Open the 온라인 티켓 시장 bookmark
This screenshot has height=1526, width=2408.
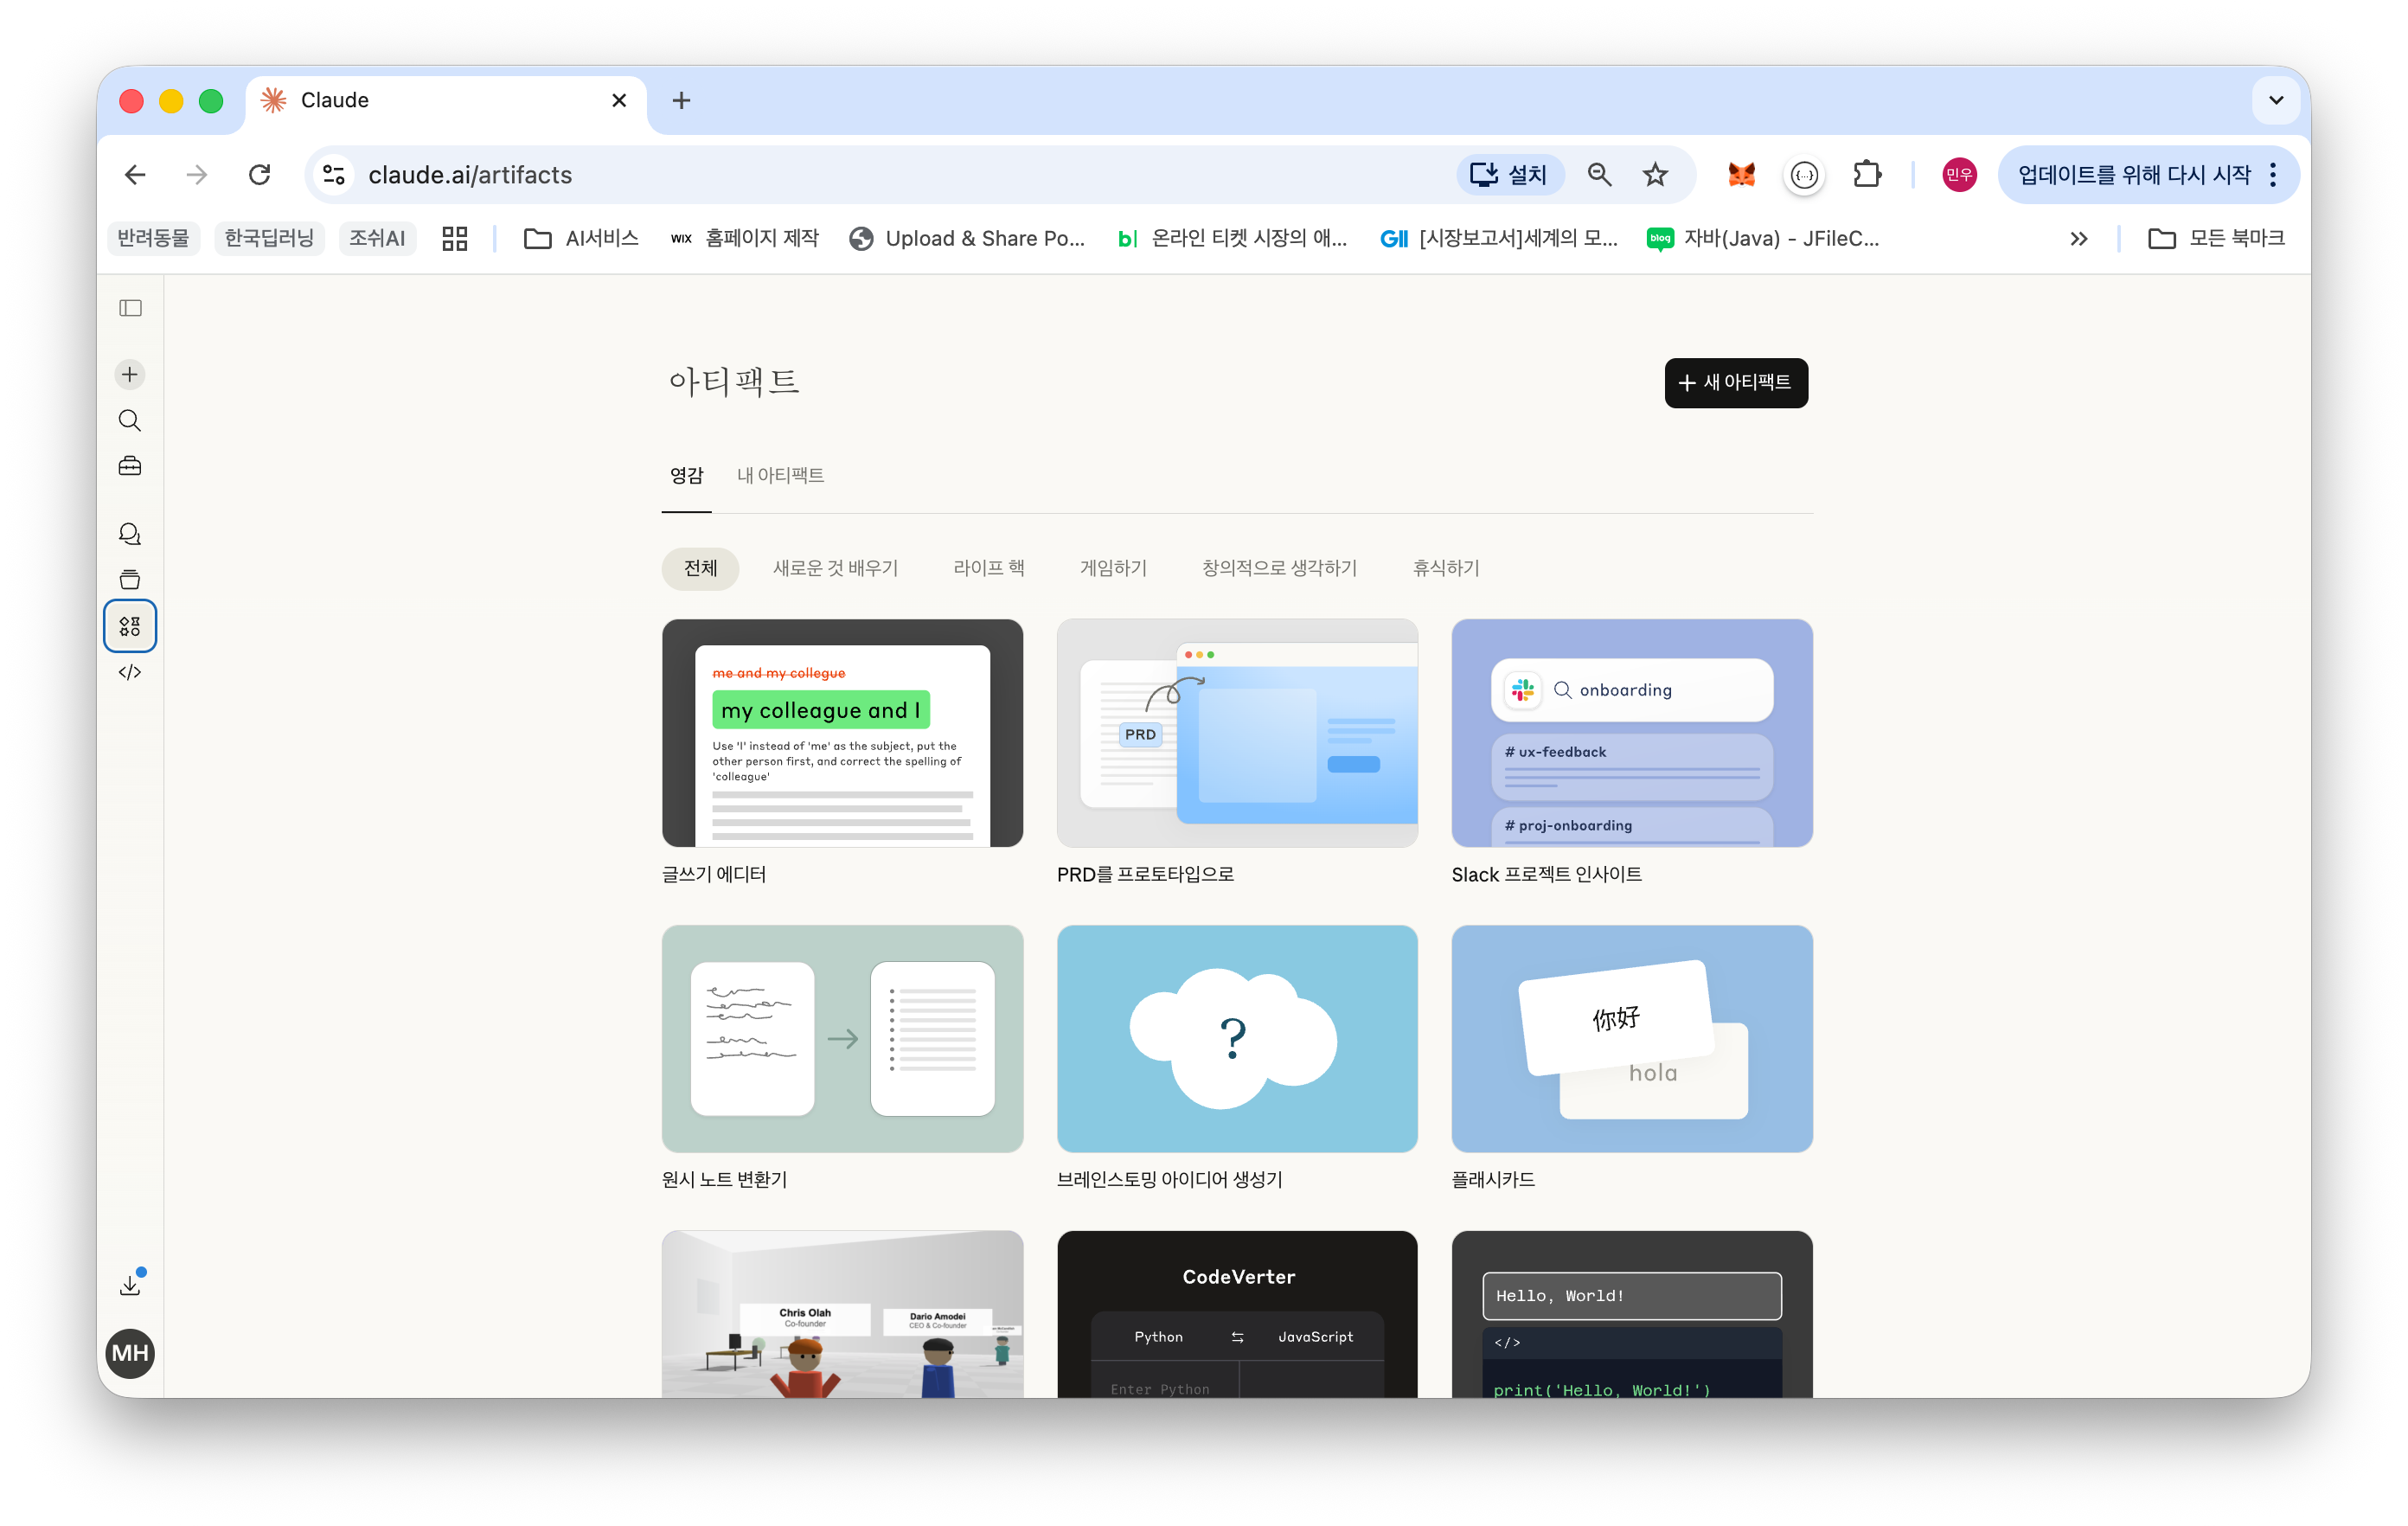1232,238
